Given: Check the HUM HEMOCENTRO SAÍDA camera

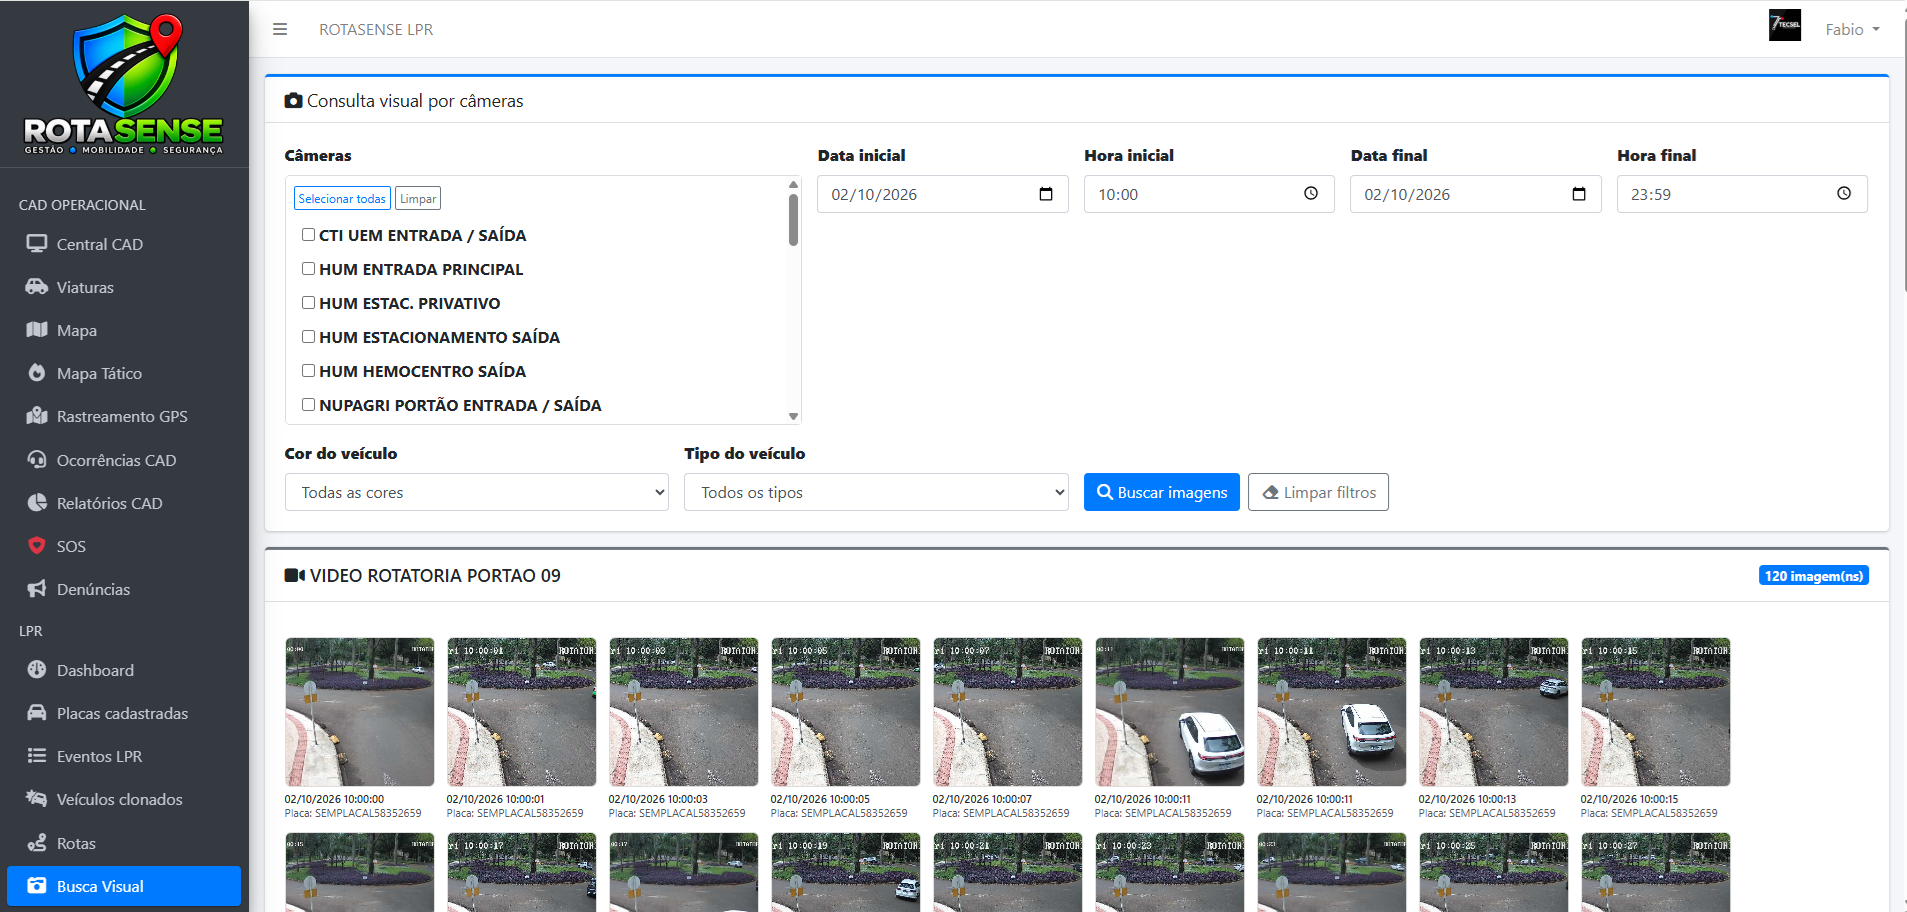Looking at the screenshot, I should [308, 371].
